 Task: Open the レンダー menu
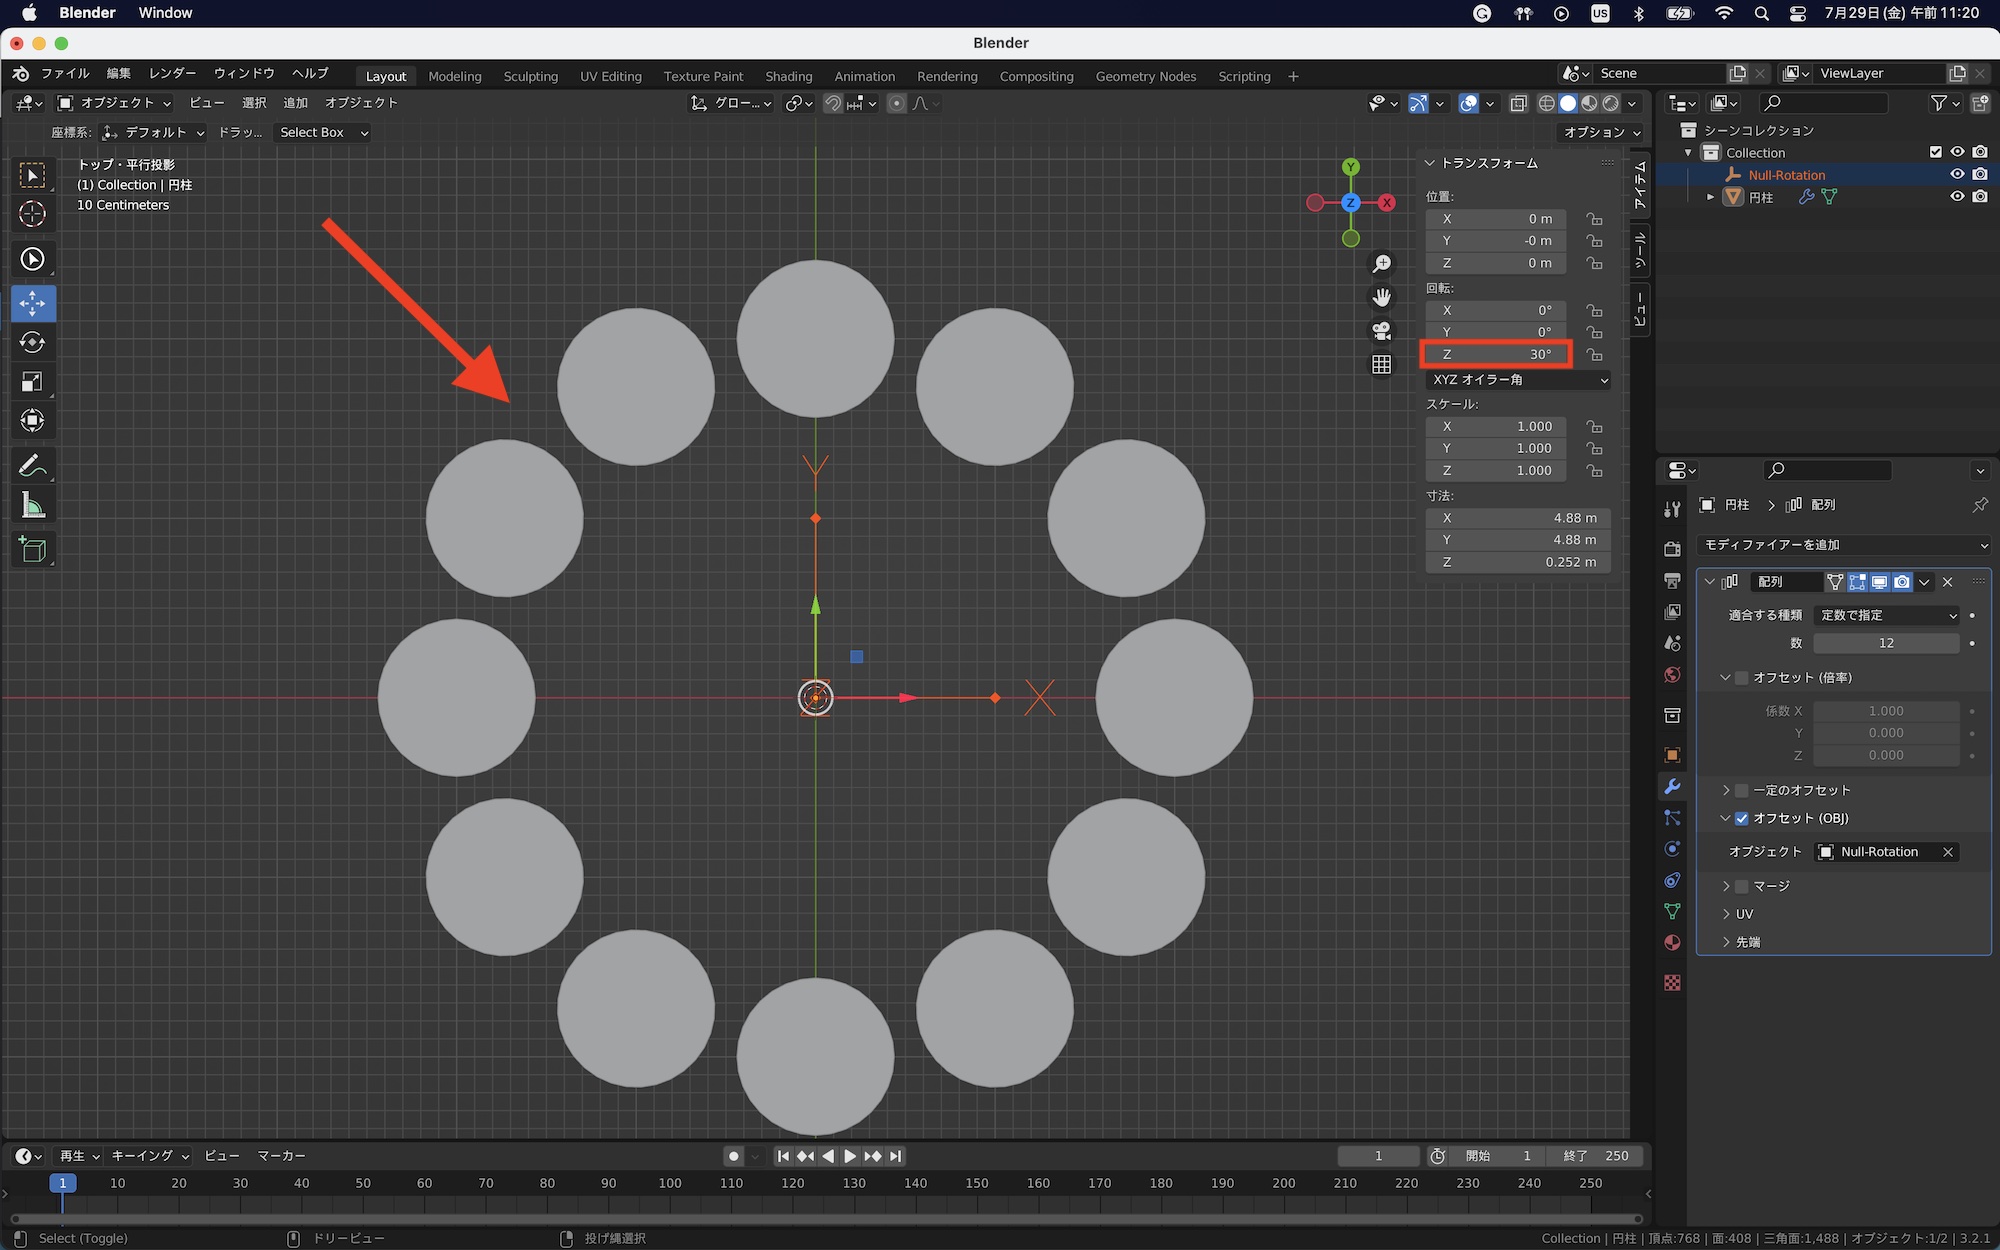[x=172, y=73]
